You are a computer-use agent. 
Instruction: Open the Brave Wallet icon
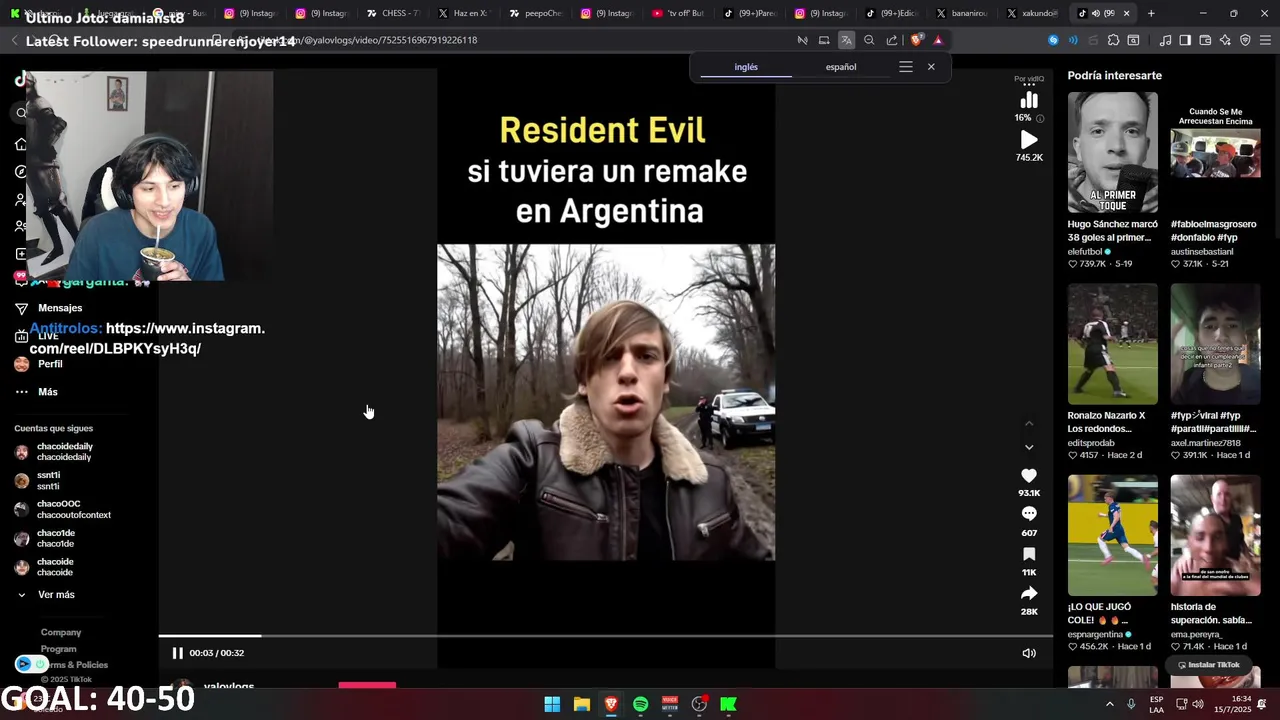[x=1205, y=40]
